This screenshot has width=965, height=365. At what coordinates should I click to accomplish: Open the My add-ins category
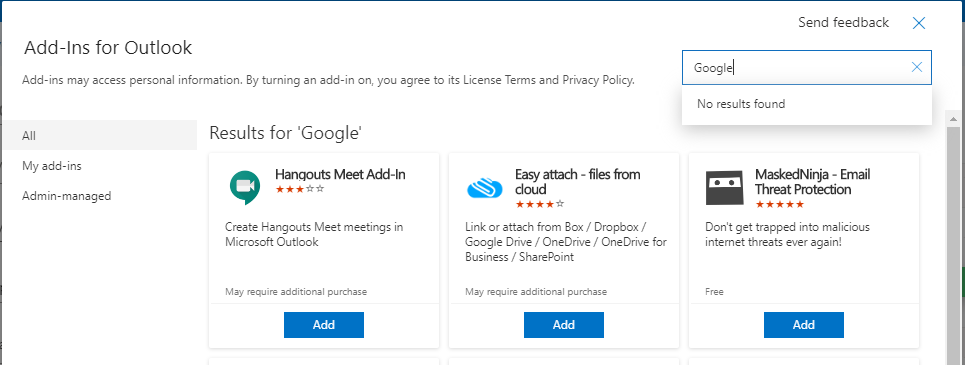coord(100,166)
